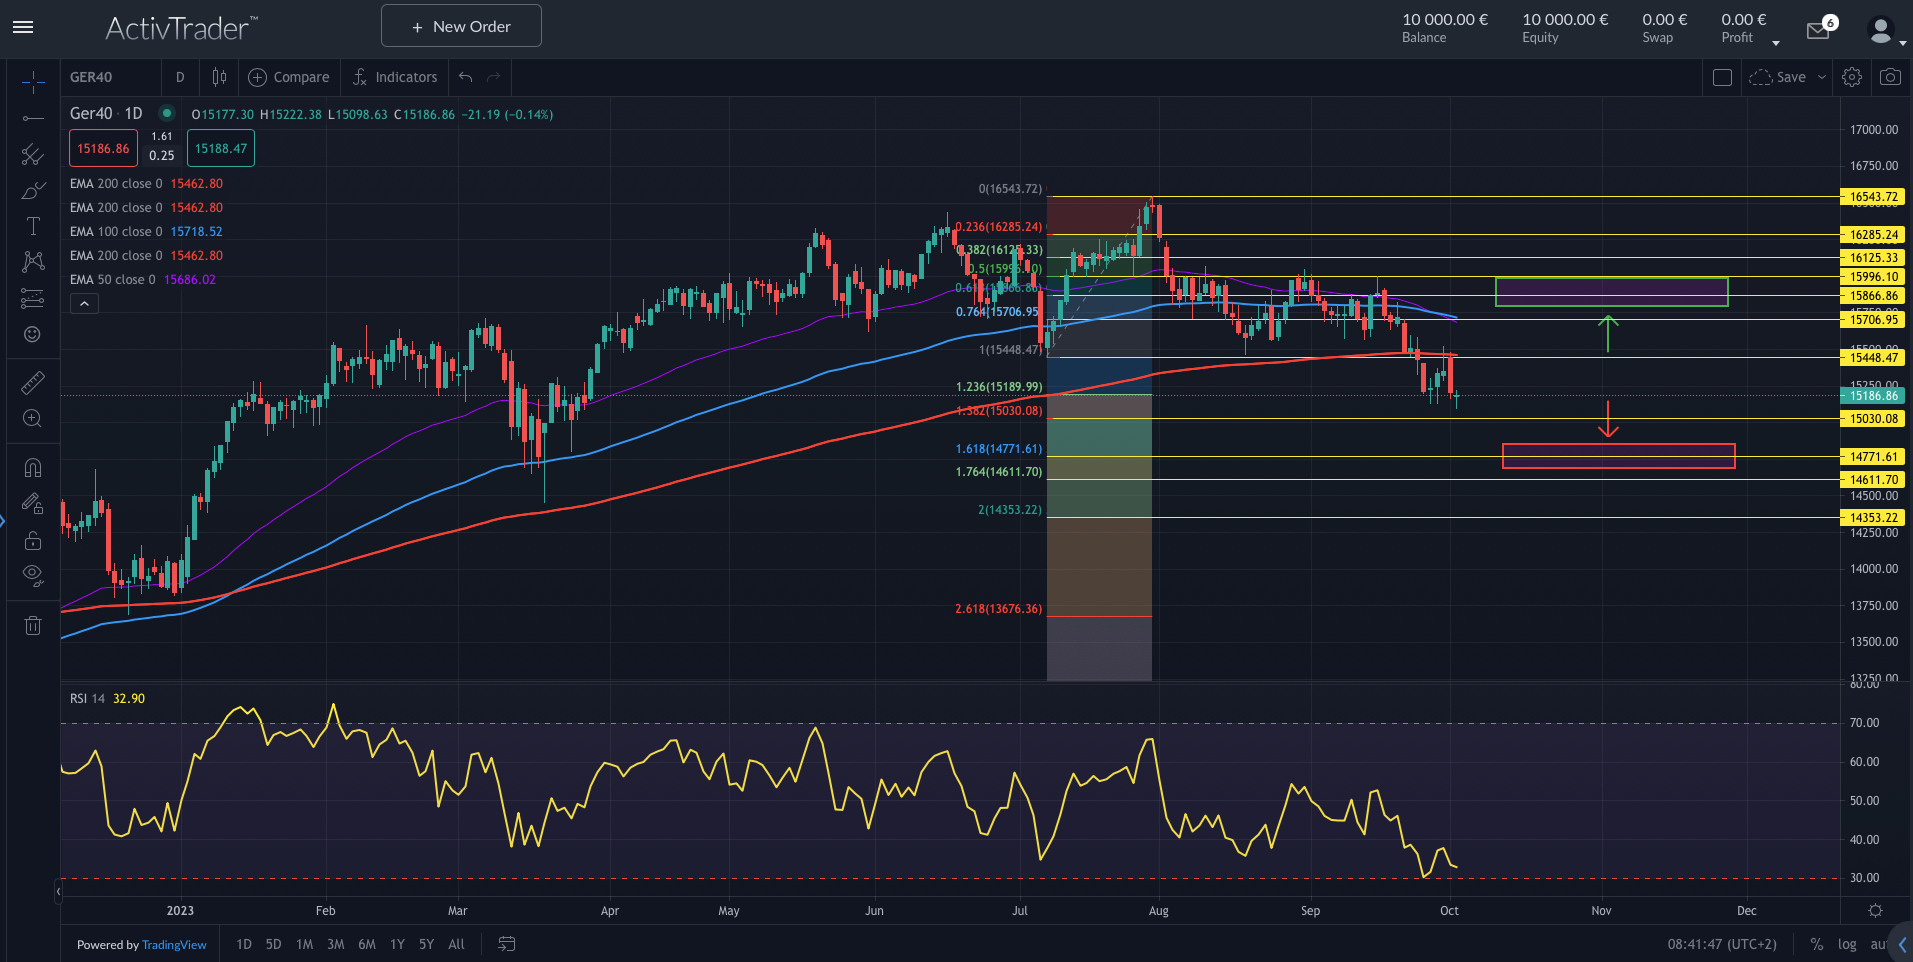Click the New Order button
Viewport: 1913px width, 962px height.
(x=461, y=25)
